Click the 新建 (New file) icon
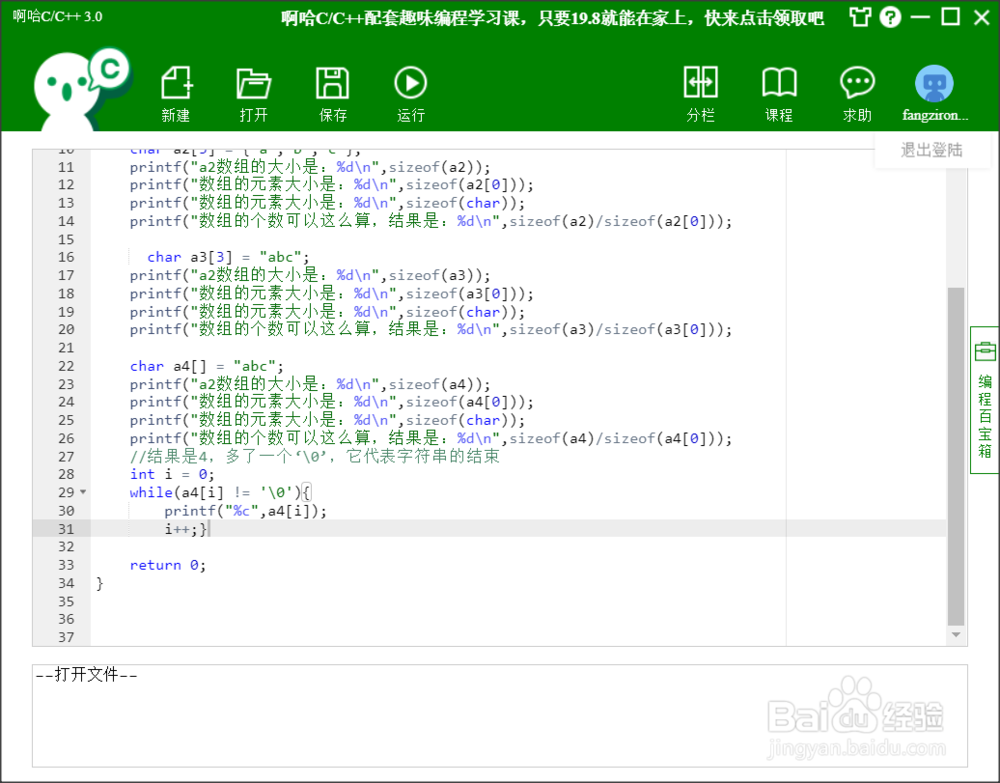This screenshot has height=783, width=1000. coord(176,83)
